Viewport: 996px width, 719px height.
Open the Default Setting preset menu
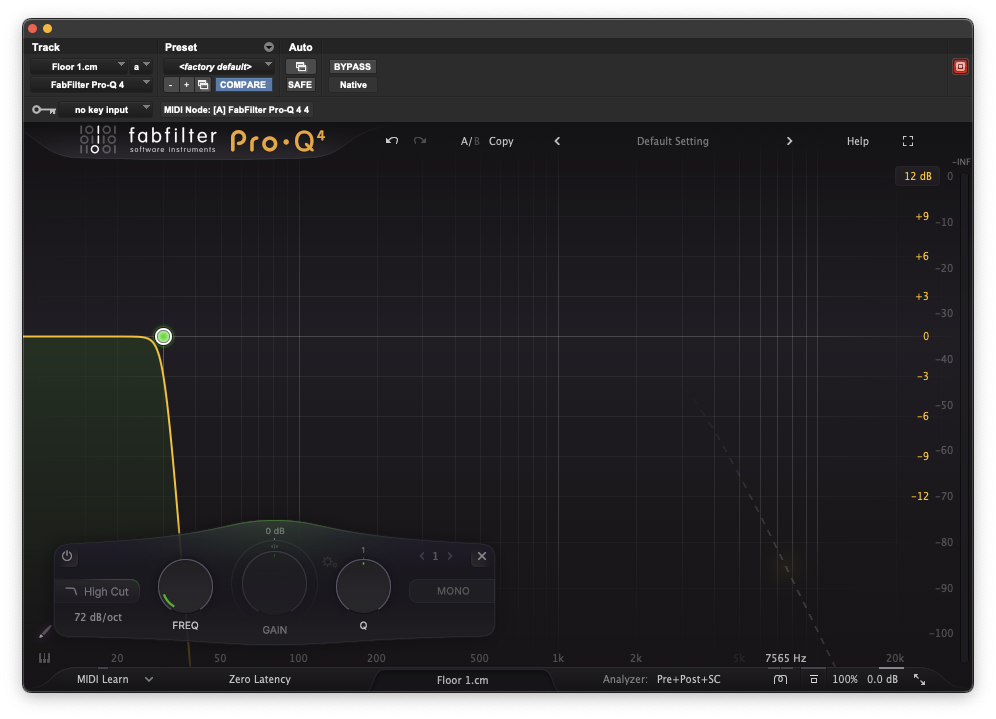pos(673,141)
